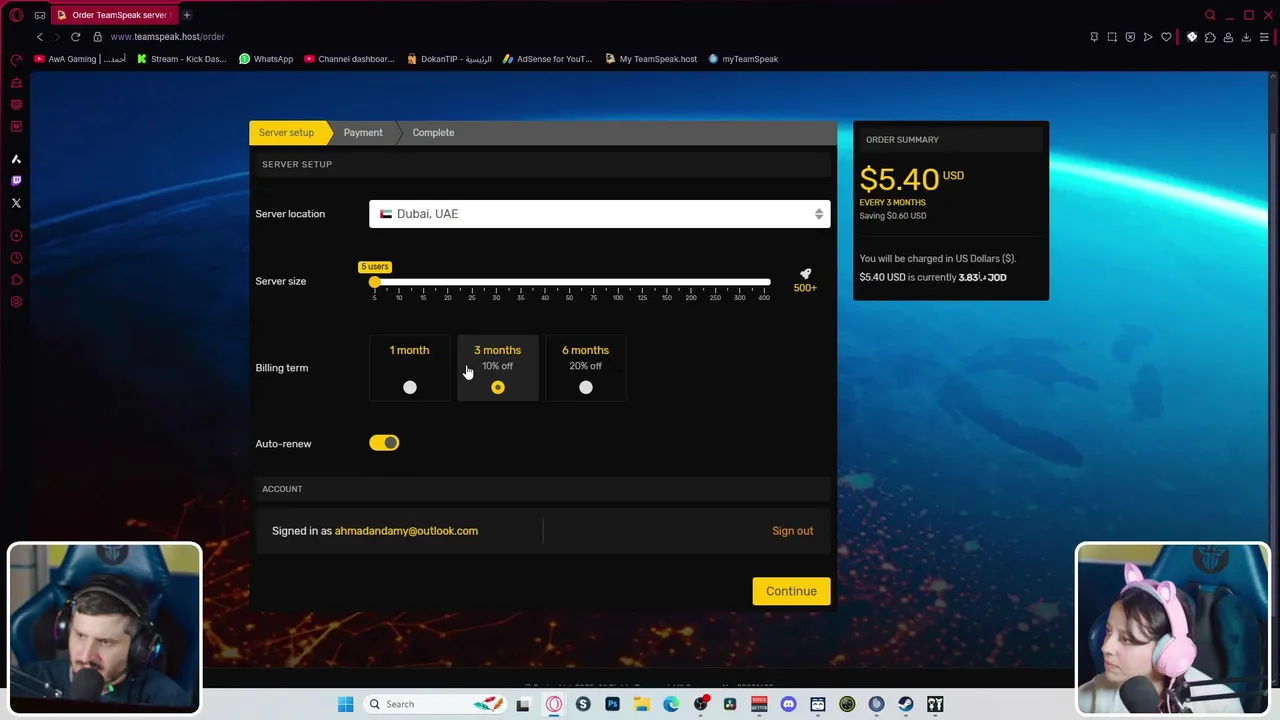The height and width of the screenshot is (720, 1280).
Task: Click the $5.40 price in order summary
Action: (x=900, y=179)
